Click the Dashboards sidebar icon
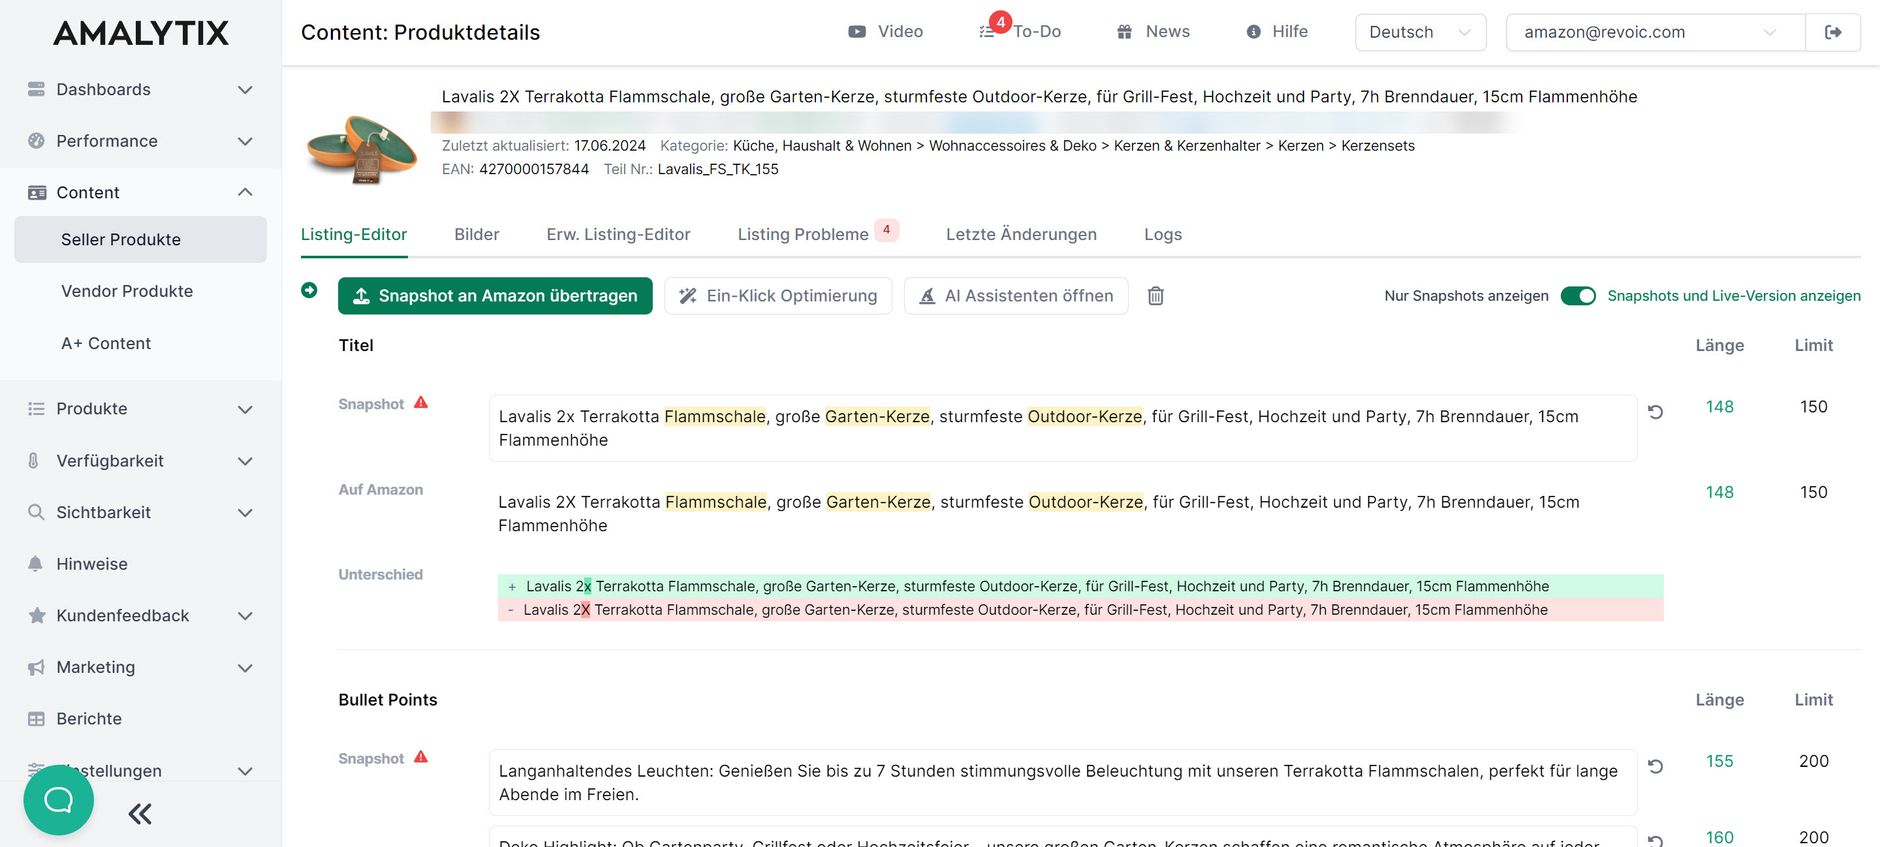This screenshot has width=1880, height=847. pyautogui.click(x=36, y=89)
